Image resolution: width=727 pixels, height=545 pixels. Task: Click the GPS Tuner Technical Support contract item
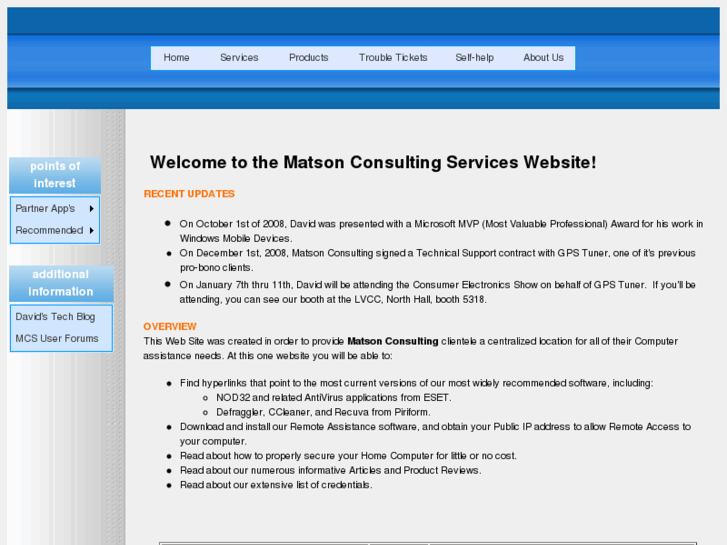pos(438,260)
